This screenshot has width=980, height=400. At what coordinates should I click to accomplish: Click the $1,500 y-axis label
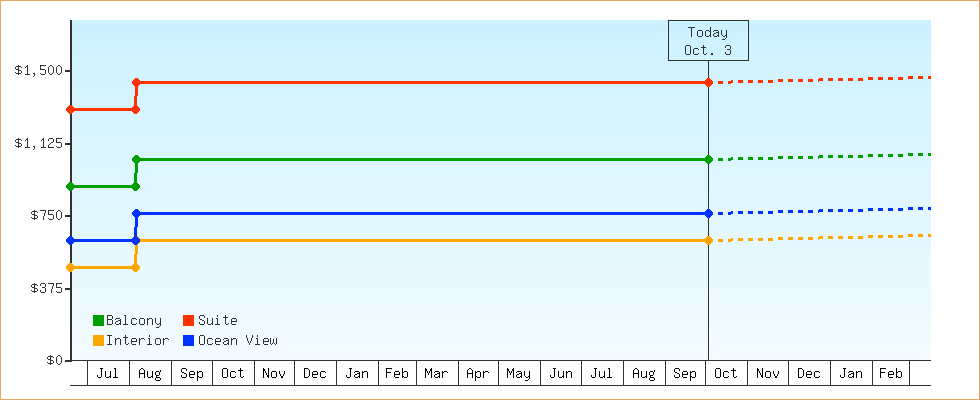pos(38,70)
